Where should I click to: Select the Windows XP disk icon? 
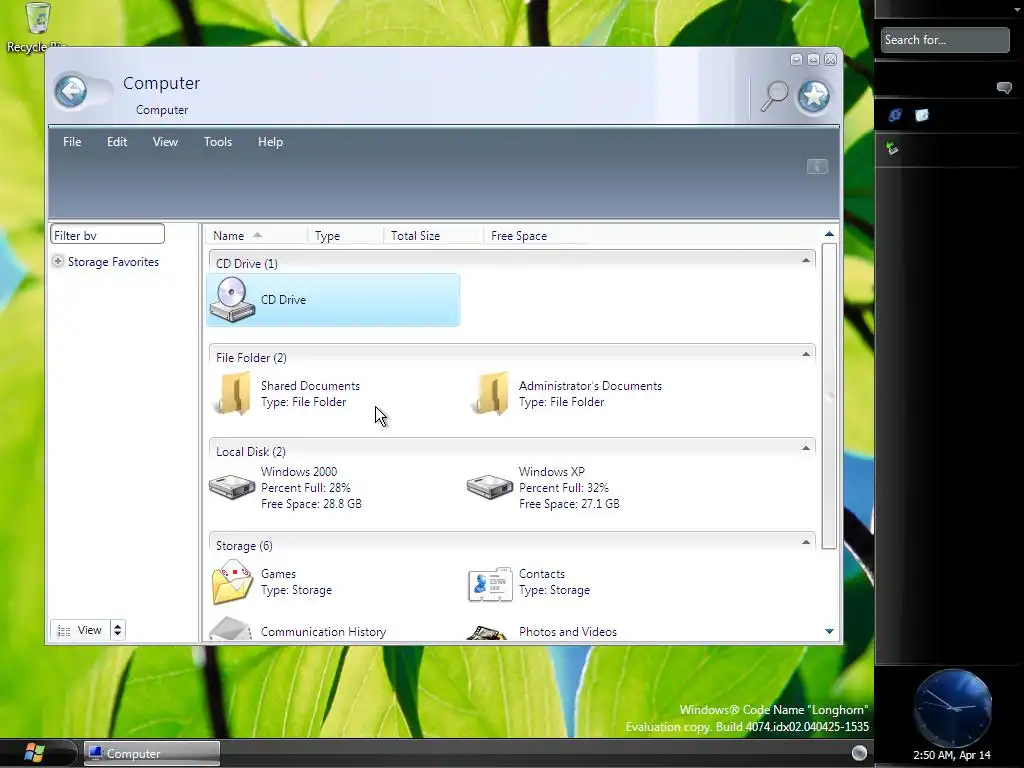[490, 487]
